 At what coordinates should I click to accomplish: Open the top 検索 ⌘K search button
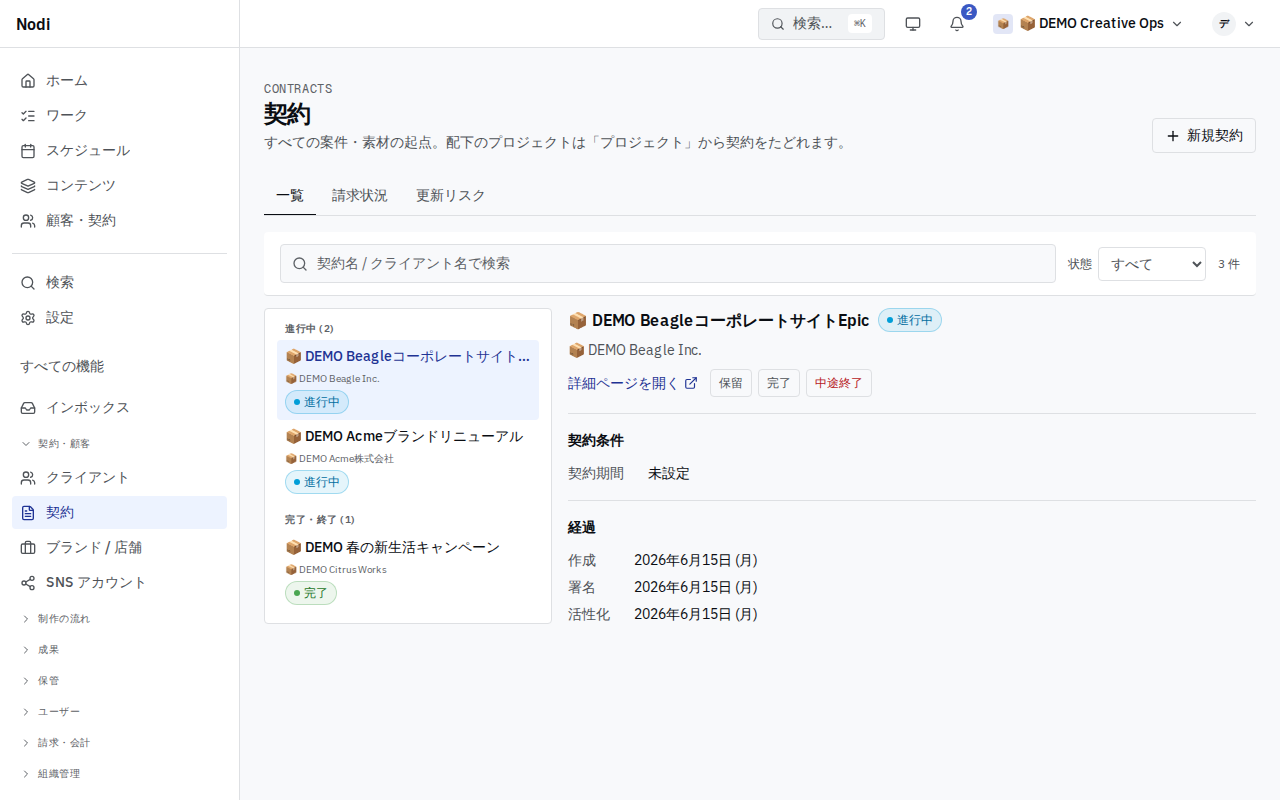(821, 24)
